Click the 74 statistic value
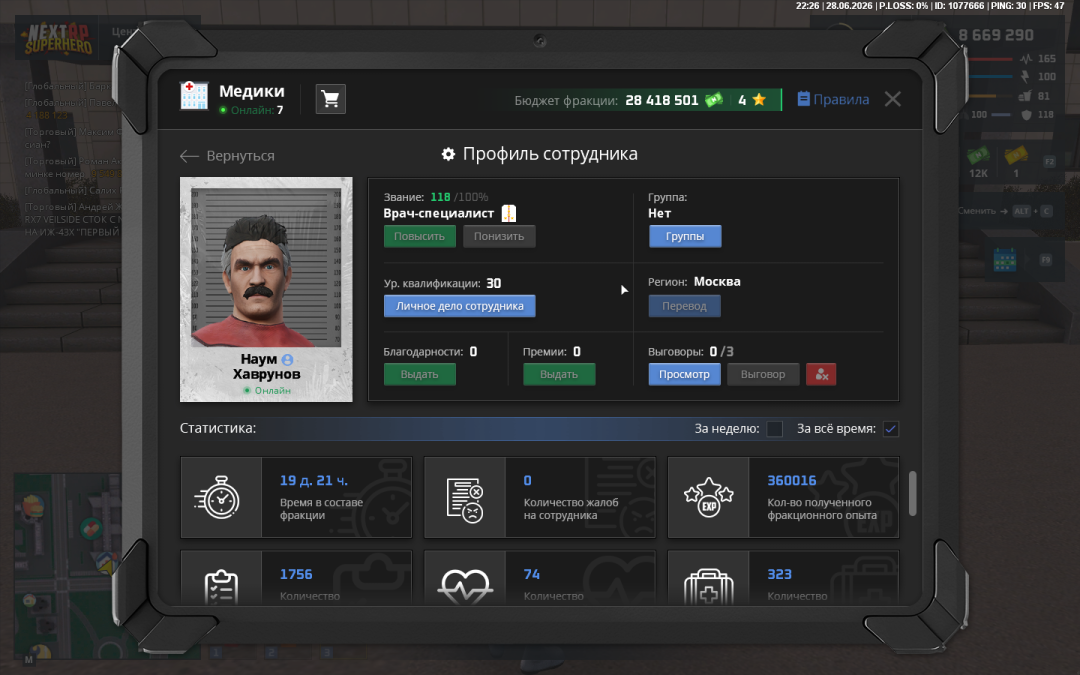 click(x=531, y=574)
